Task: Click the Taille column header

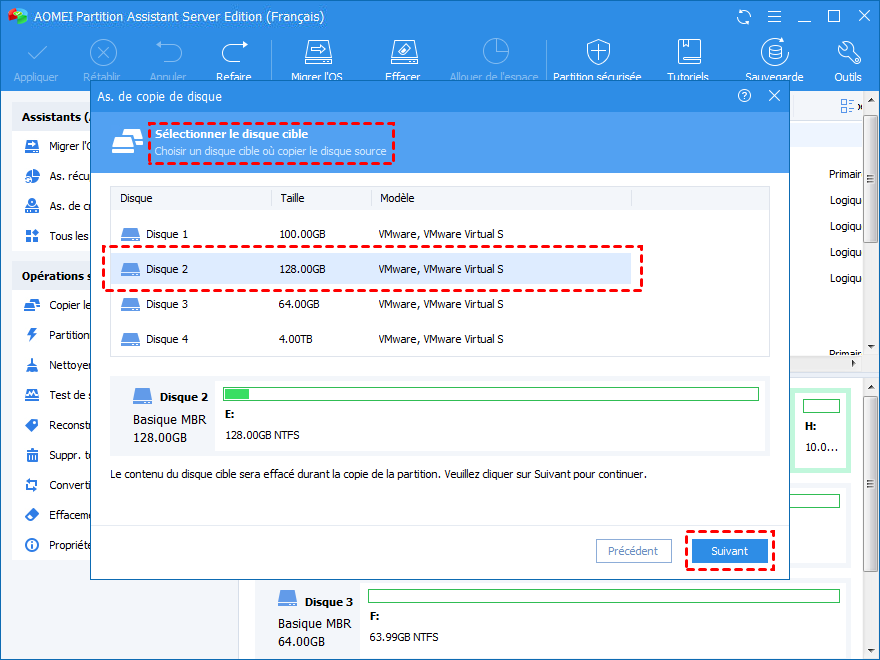Action: point(322,198)
